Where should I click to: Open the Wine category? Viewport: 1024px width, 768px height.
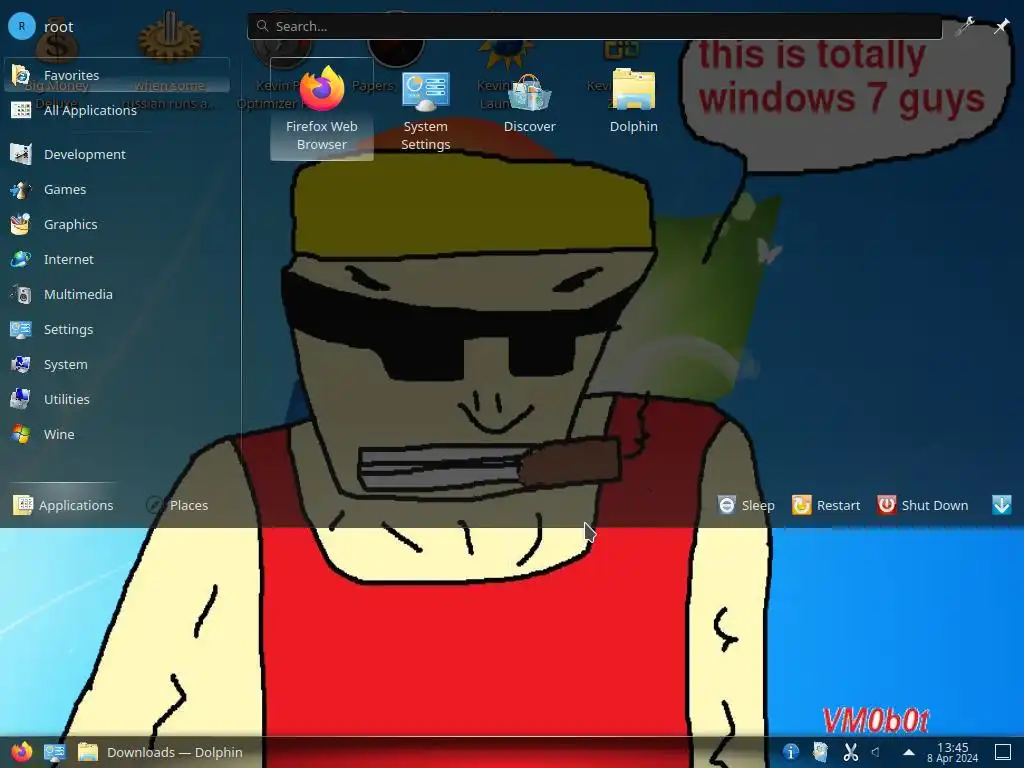pos(117,434)
